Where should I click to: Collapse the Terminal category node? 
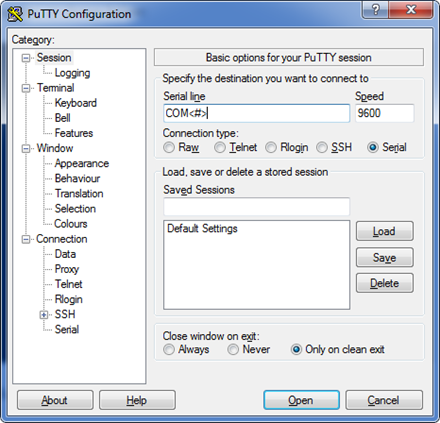26,88
